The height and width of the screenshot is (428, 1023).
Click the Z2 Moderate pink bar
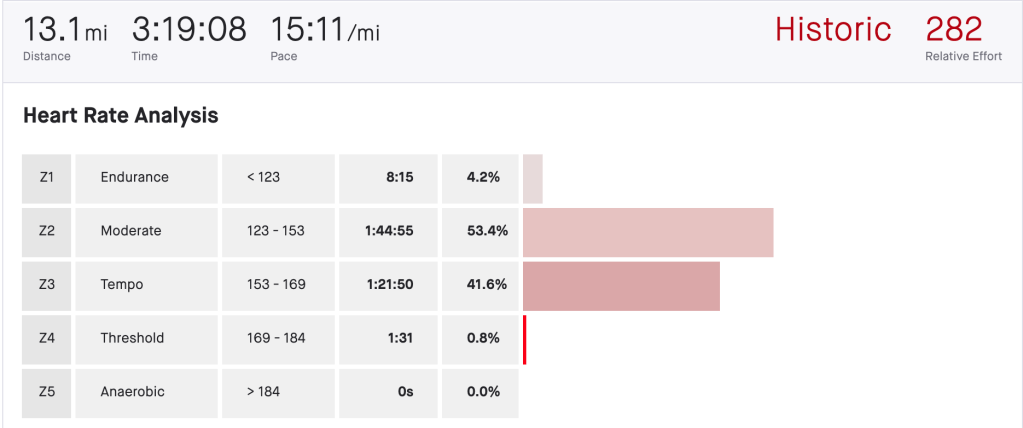point(648,232)
